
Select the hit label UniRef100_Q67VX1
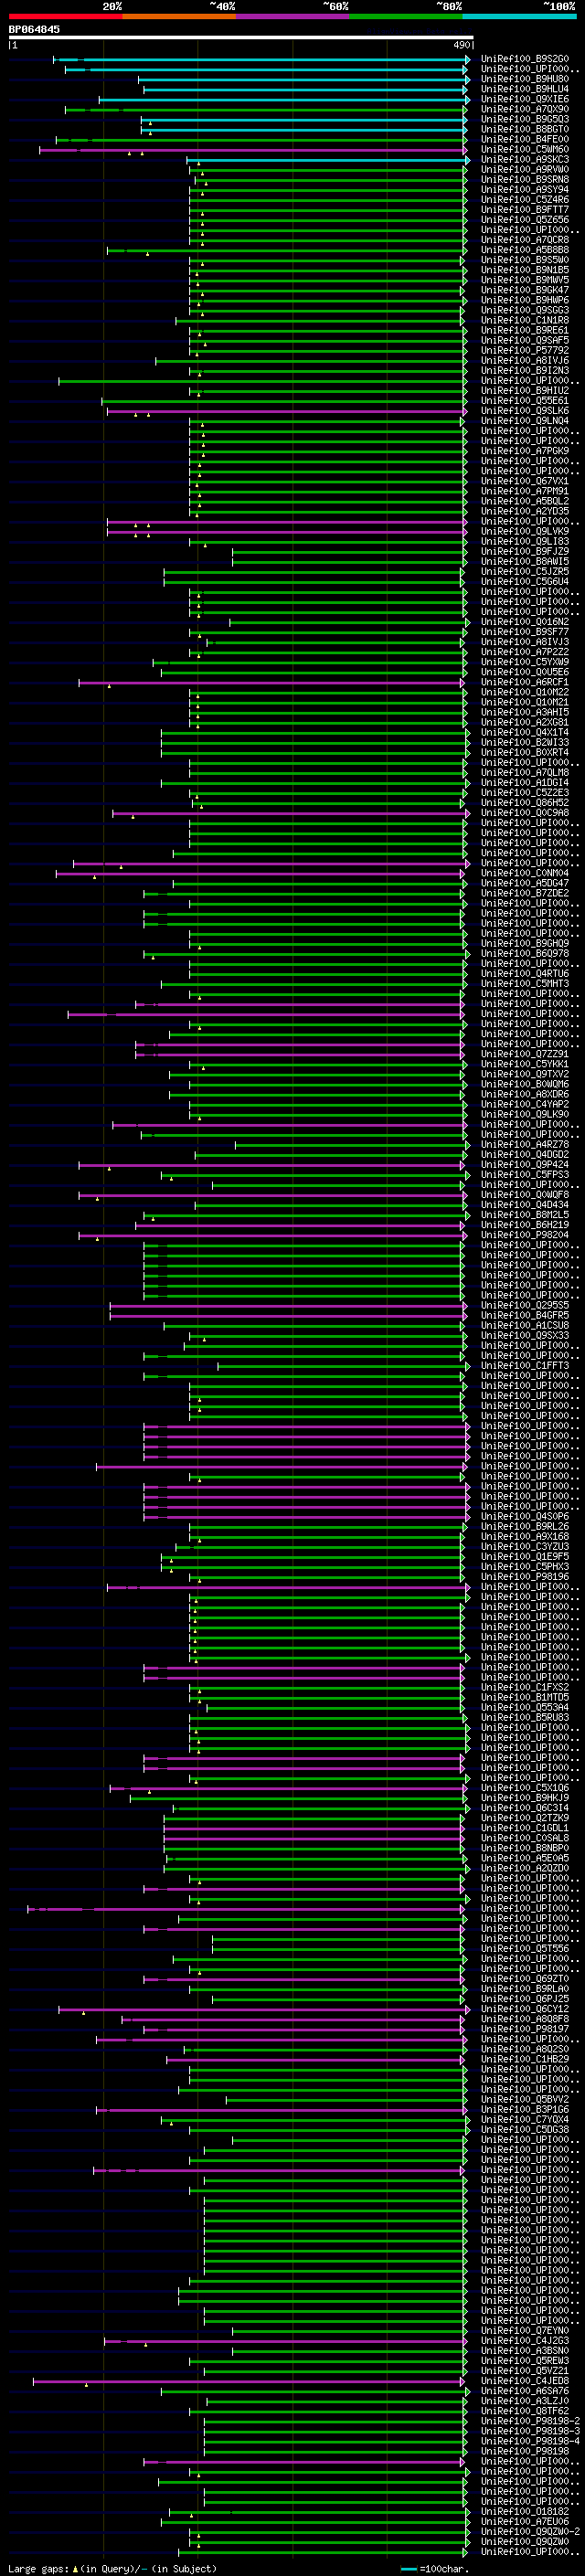point(525,481)
